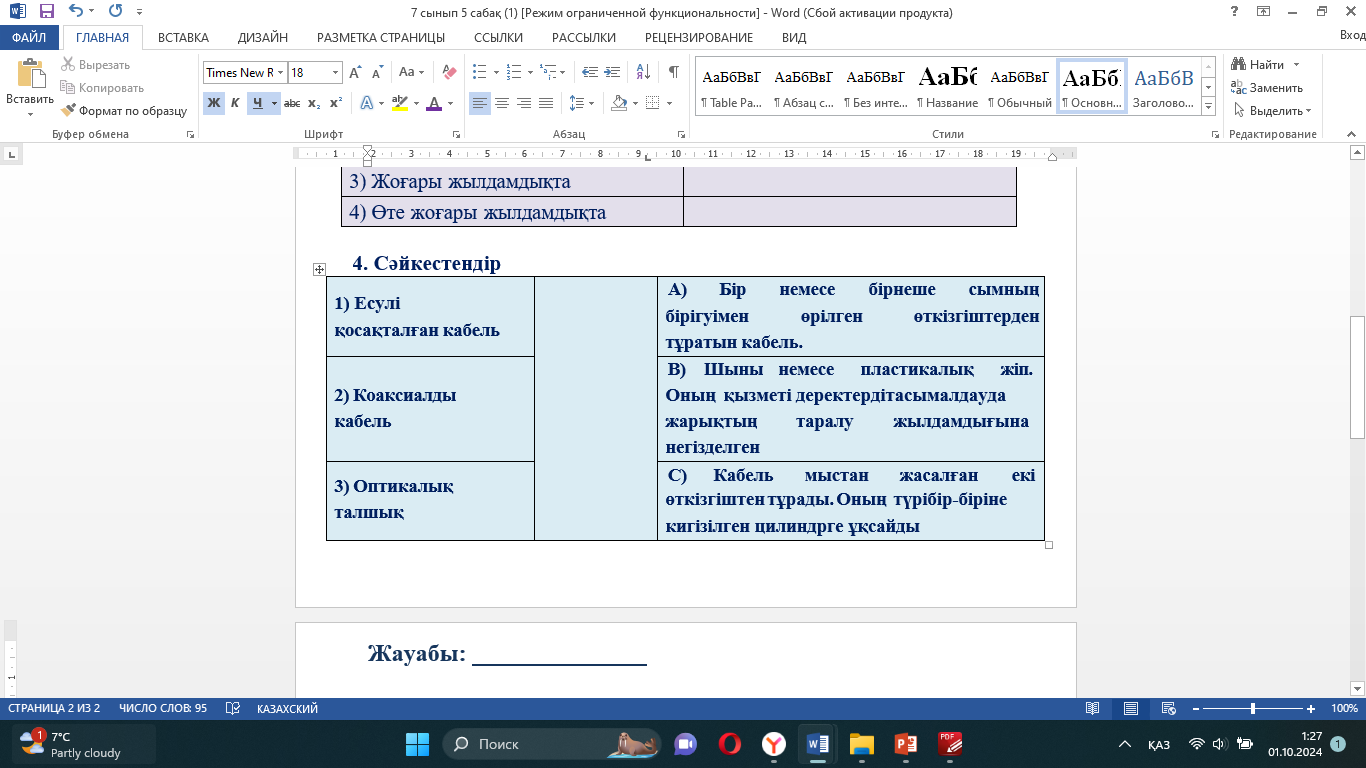
Task: Toggle Bold (Ж) formatting
Action: coord(214,103)
